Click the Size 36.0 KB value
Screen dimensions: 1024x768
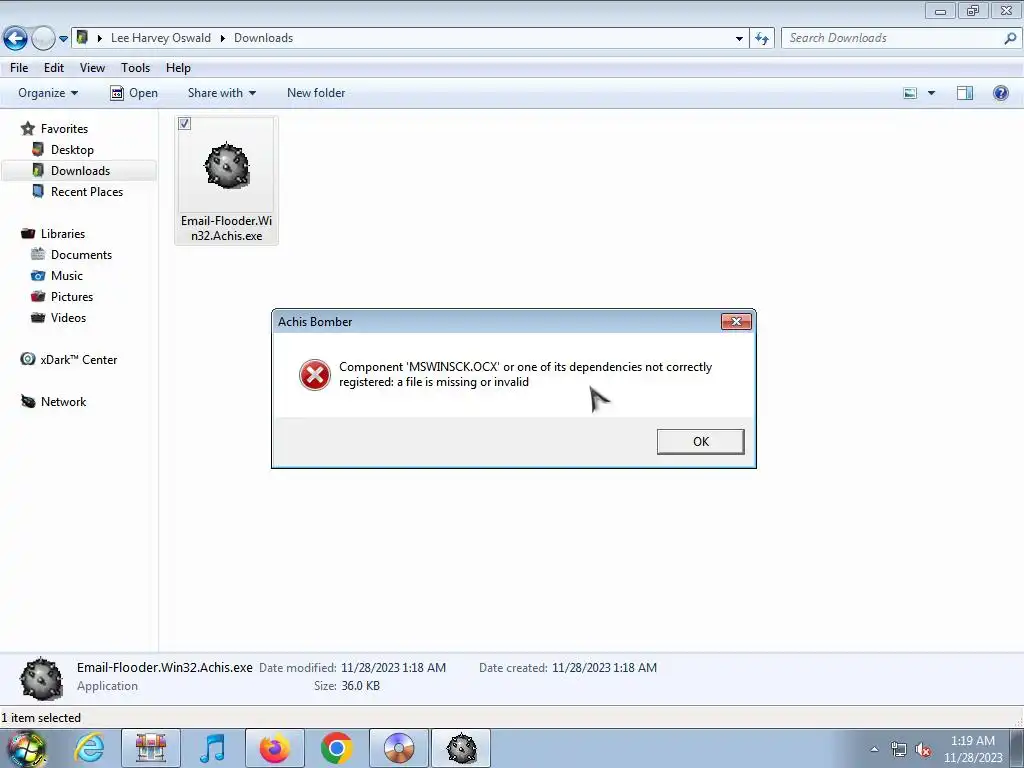(x=360, y=686)
